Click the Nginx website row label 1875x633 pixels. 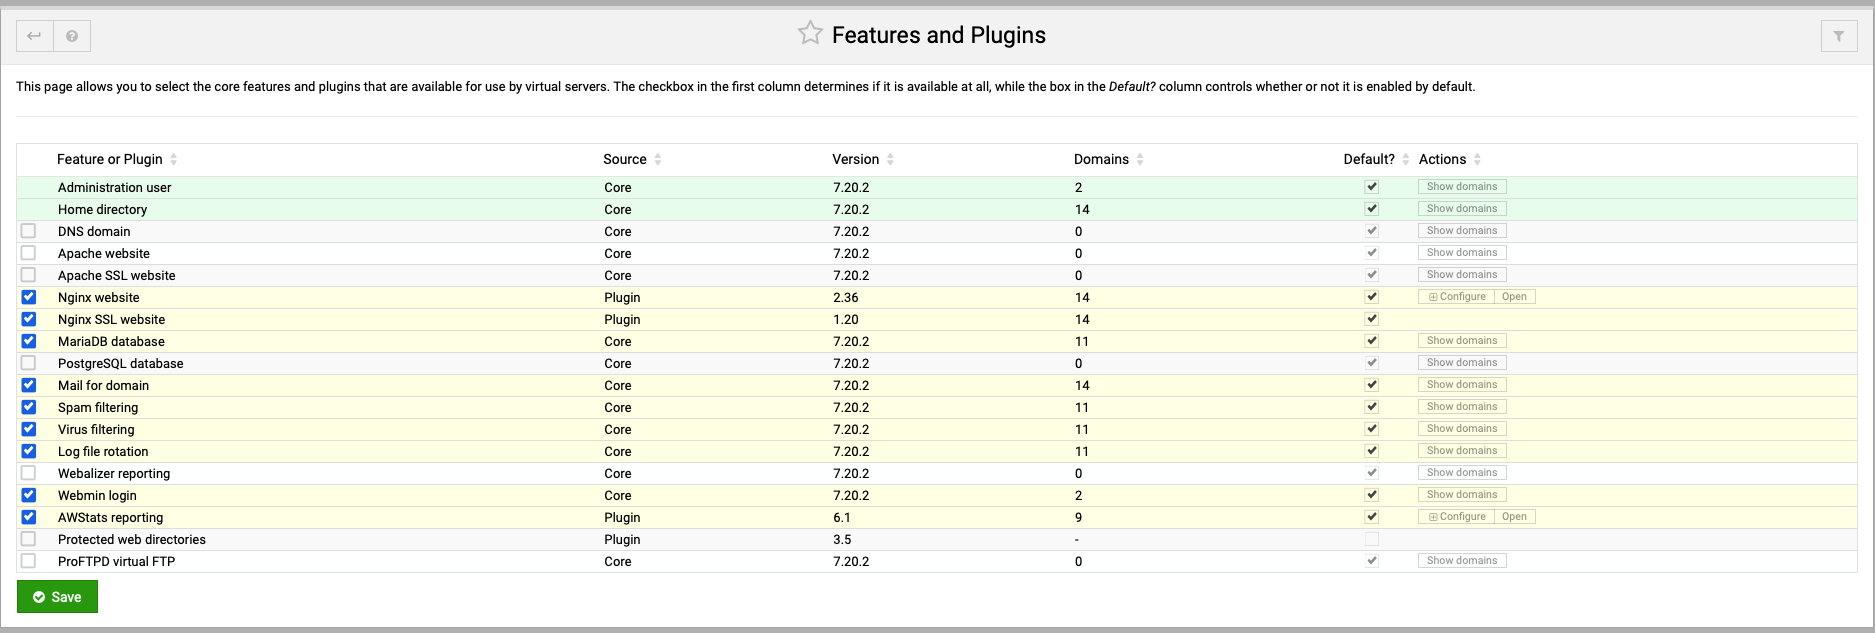click(99, 297)
